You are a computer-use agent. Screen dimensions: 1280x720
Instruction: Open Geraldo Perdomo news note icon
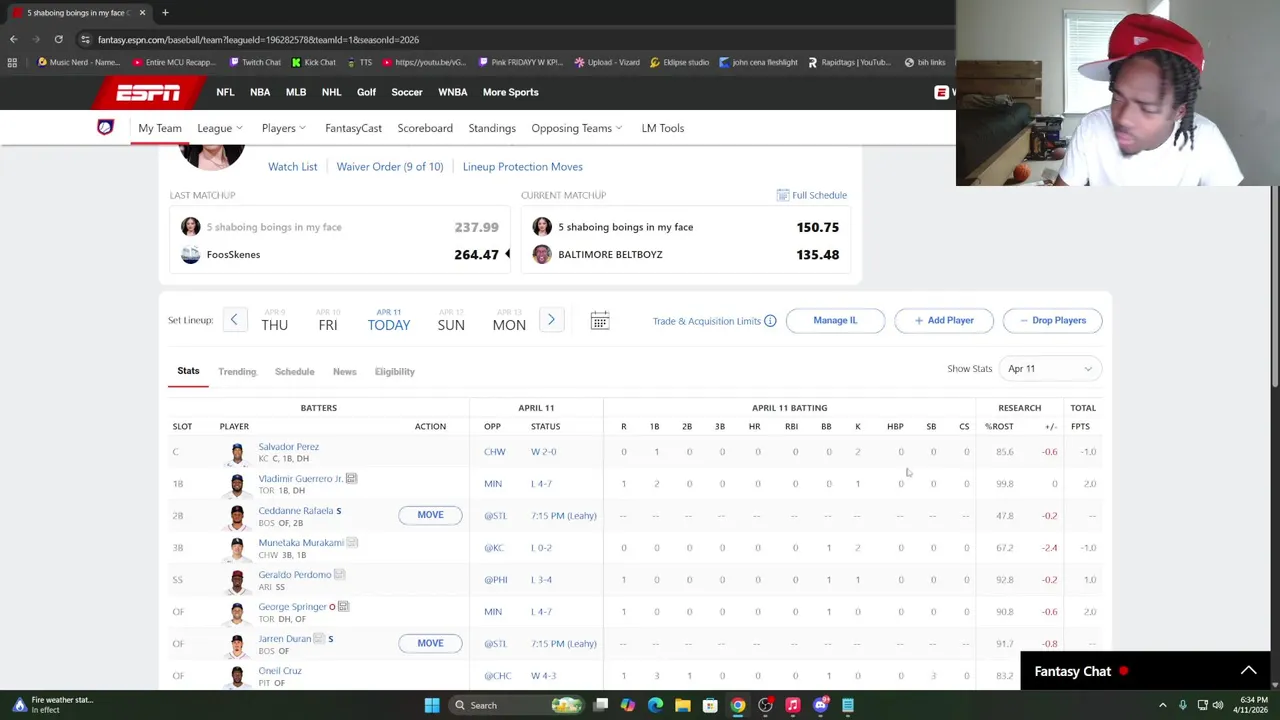(x=339, y=575)
